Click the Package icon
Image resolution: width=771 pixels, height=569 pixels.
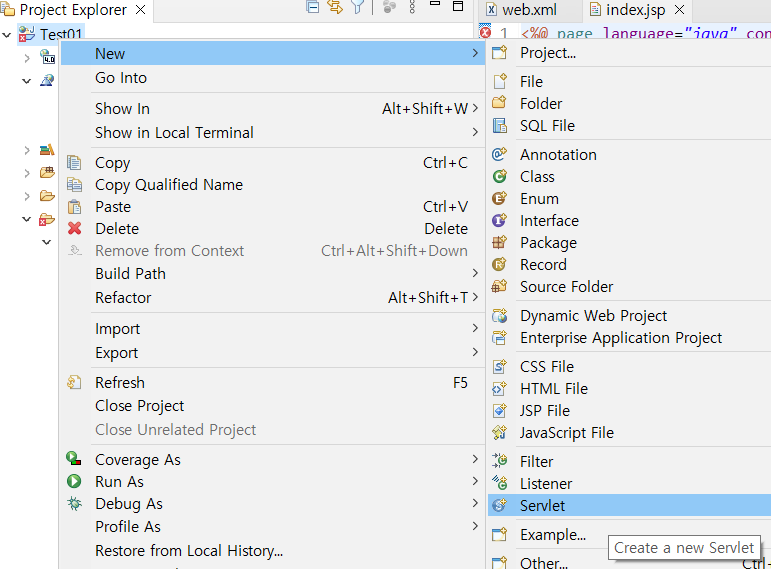[x=500, y=242]
